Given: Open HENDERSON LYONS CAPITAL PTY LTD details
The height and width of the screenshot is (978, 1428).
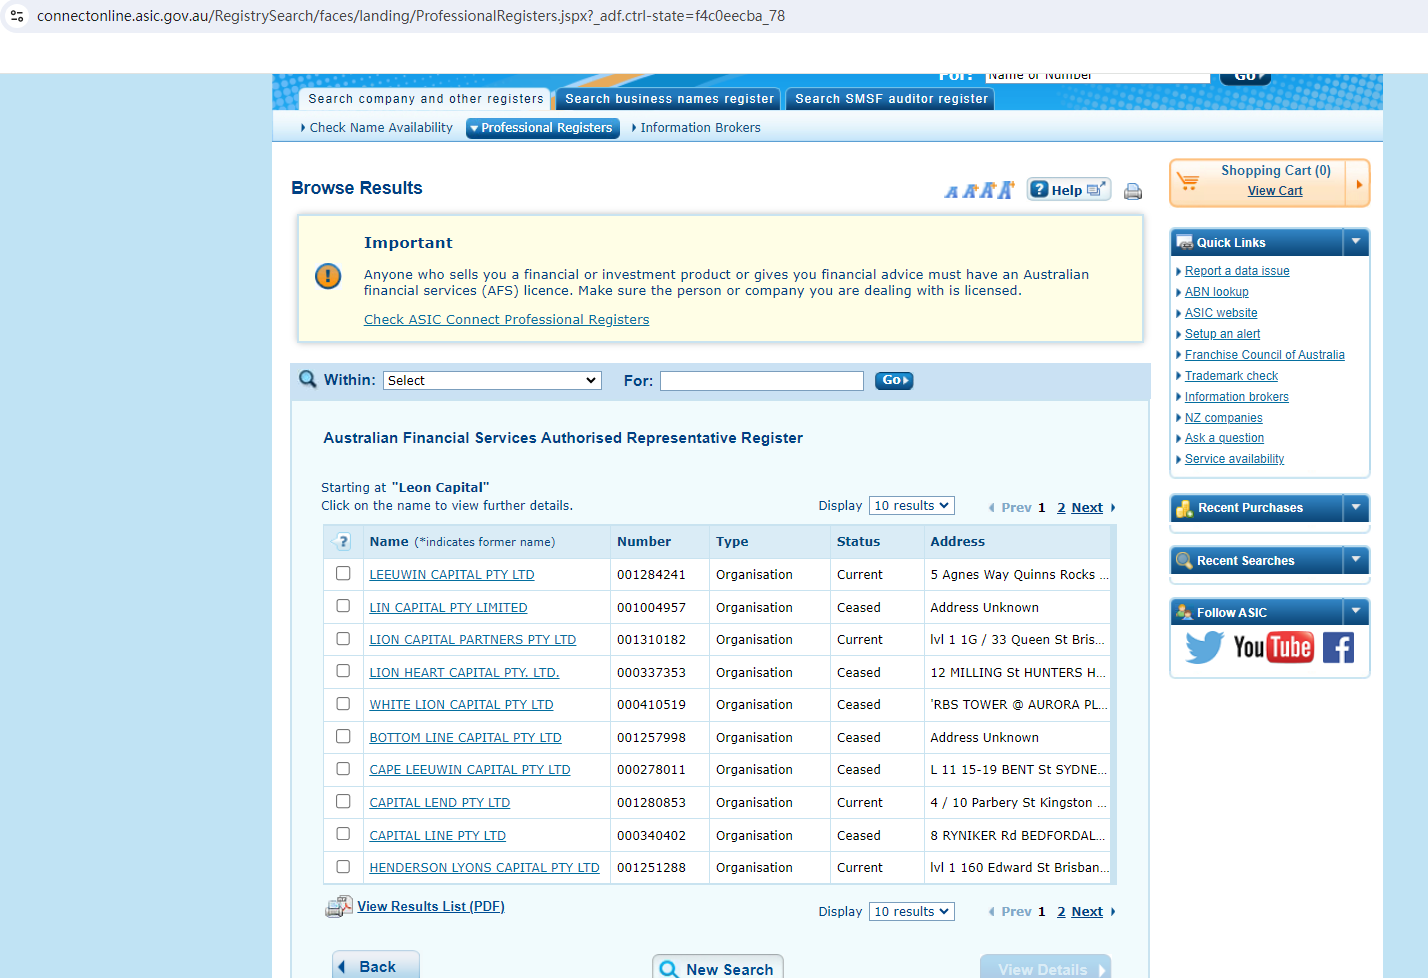Looking at the screenshot, I should (484, 868).
